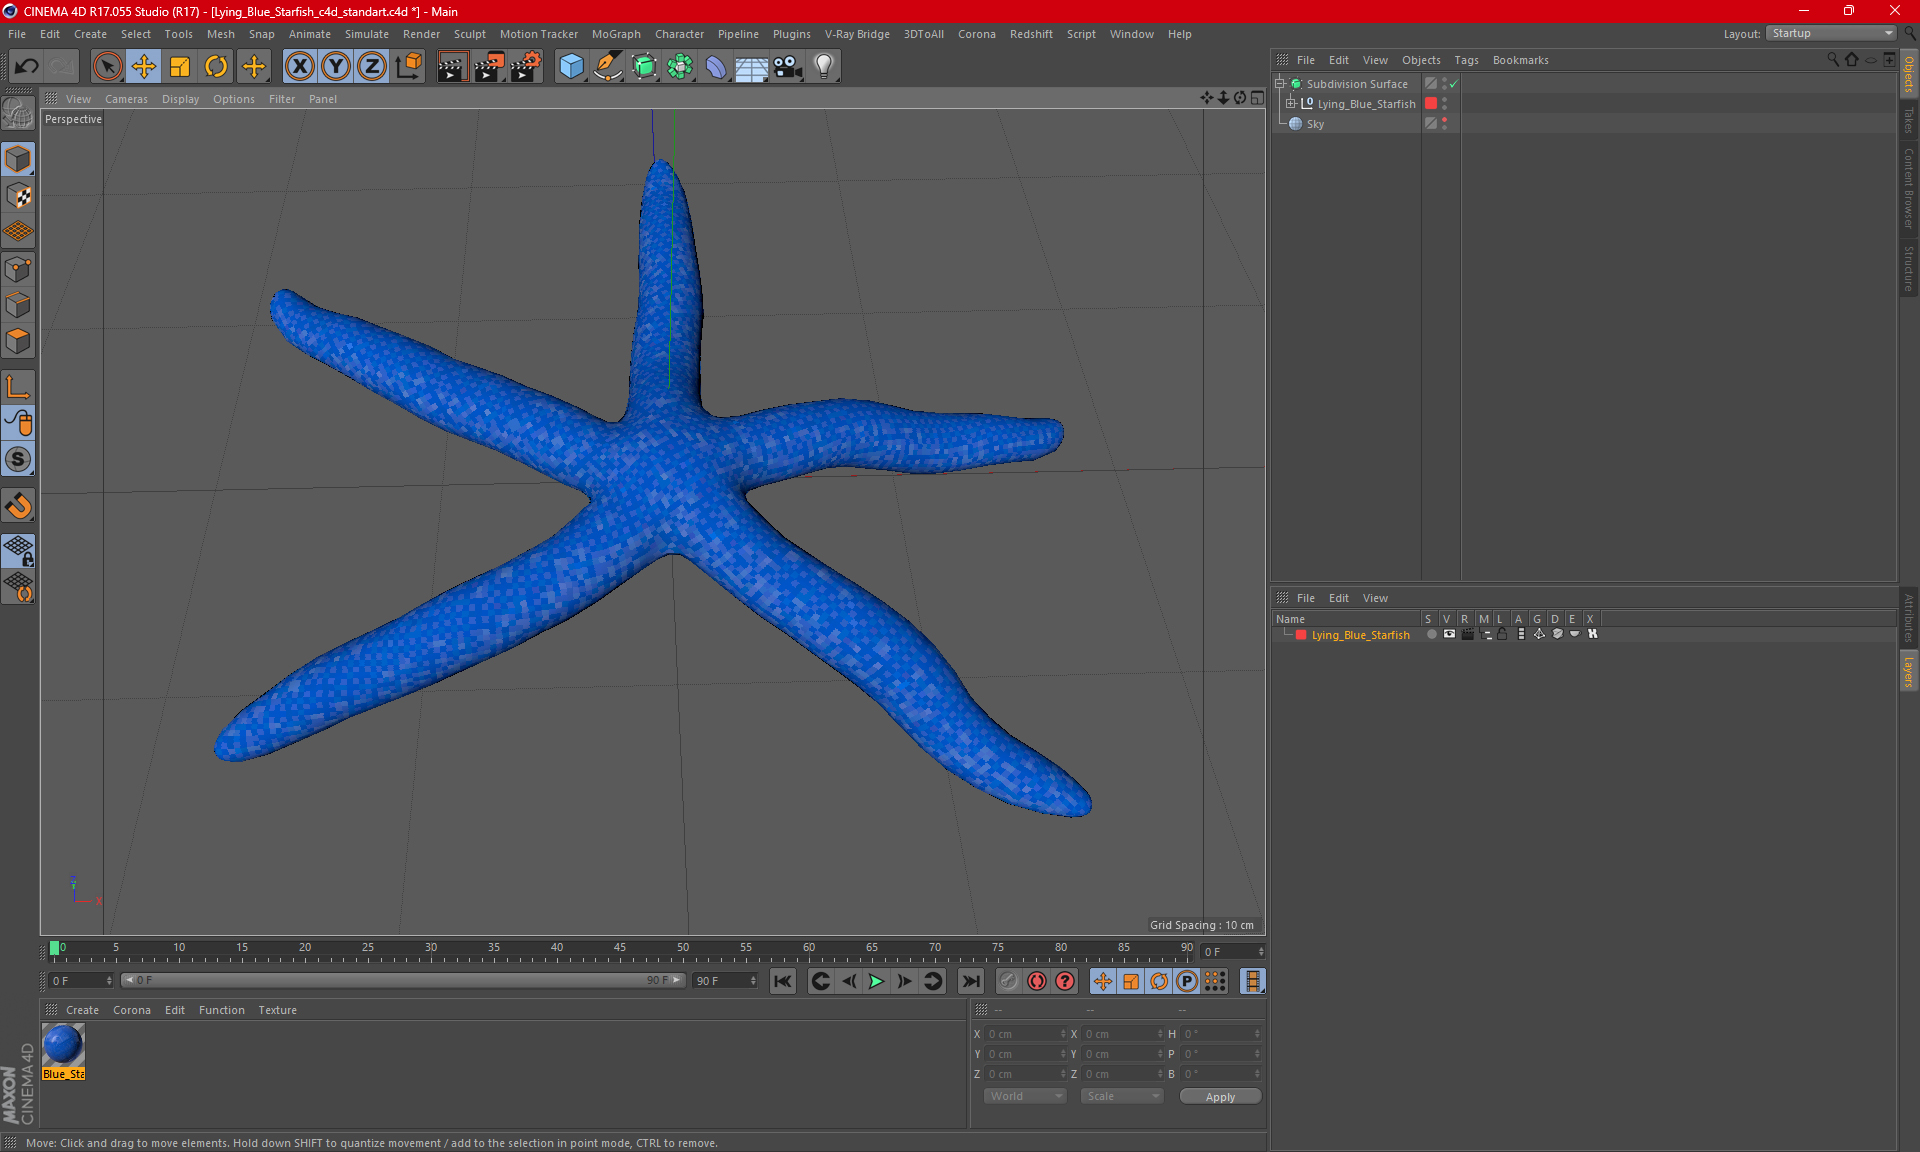The width and height of the screenshot is (1920, 1152).
Task: Enable the Axis tool L icon
Action: tap(18, 387)
